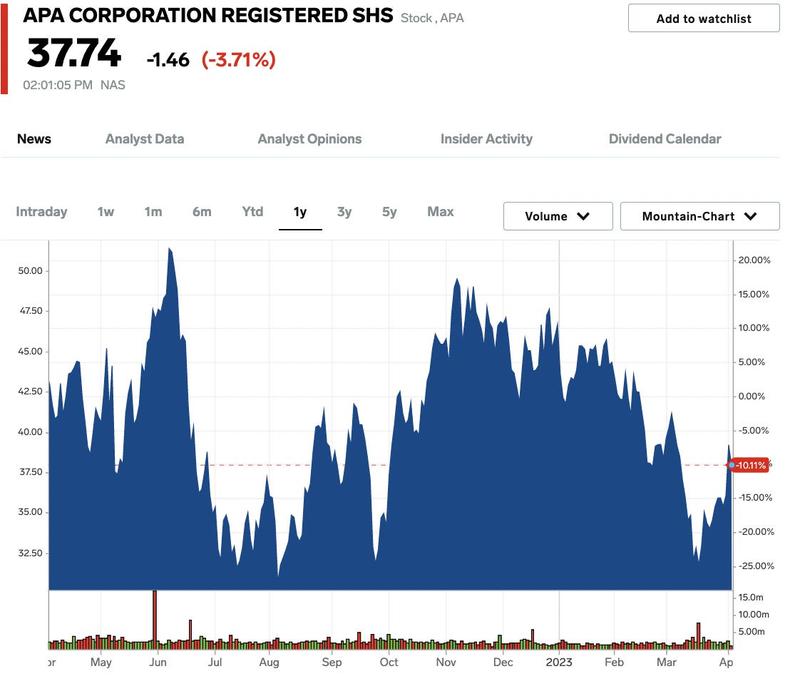
Task: Click the -10.11% current price marker
Action: pyautogui.click(x=749, y=465)
